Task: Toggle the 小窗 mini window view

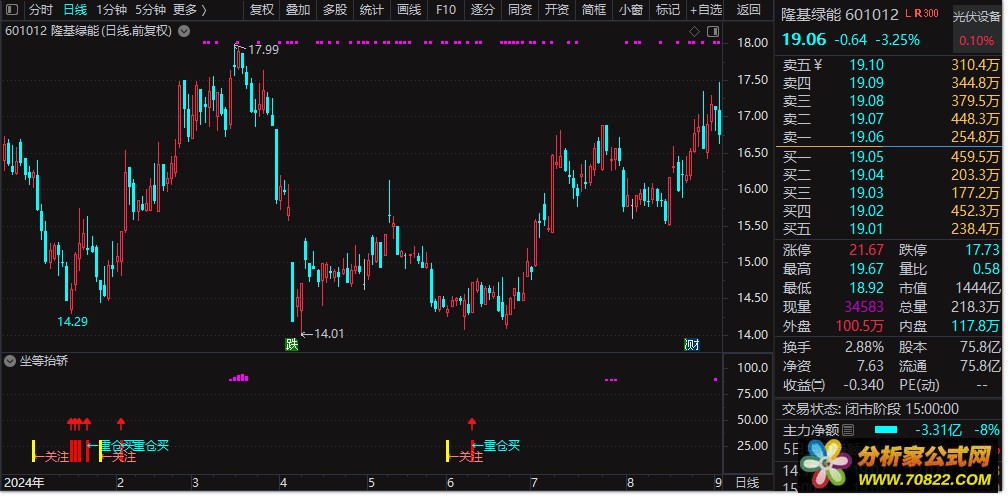Action: pos(630,10)
